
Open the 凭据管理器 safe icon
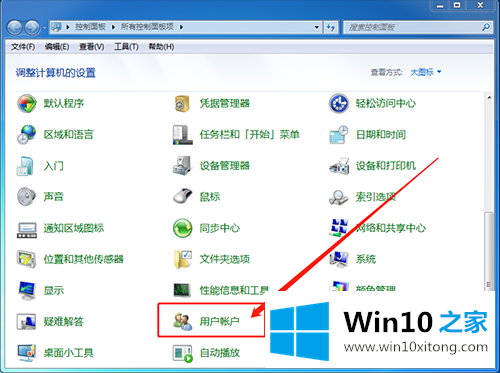point(182,103)
